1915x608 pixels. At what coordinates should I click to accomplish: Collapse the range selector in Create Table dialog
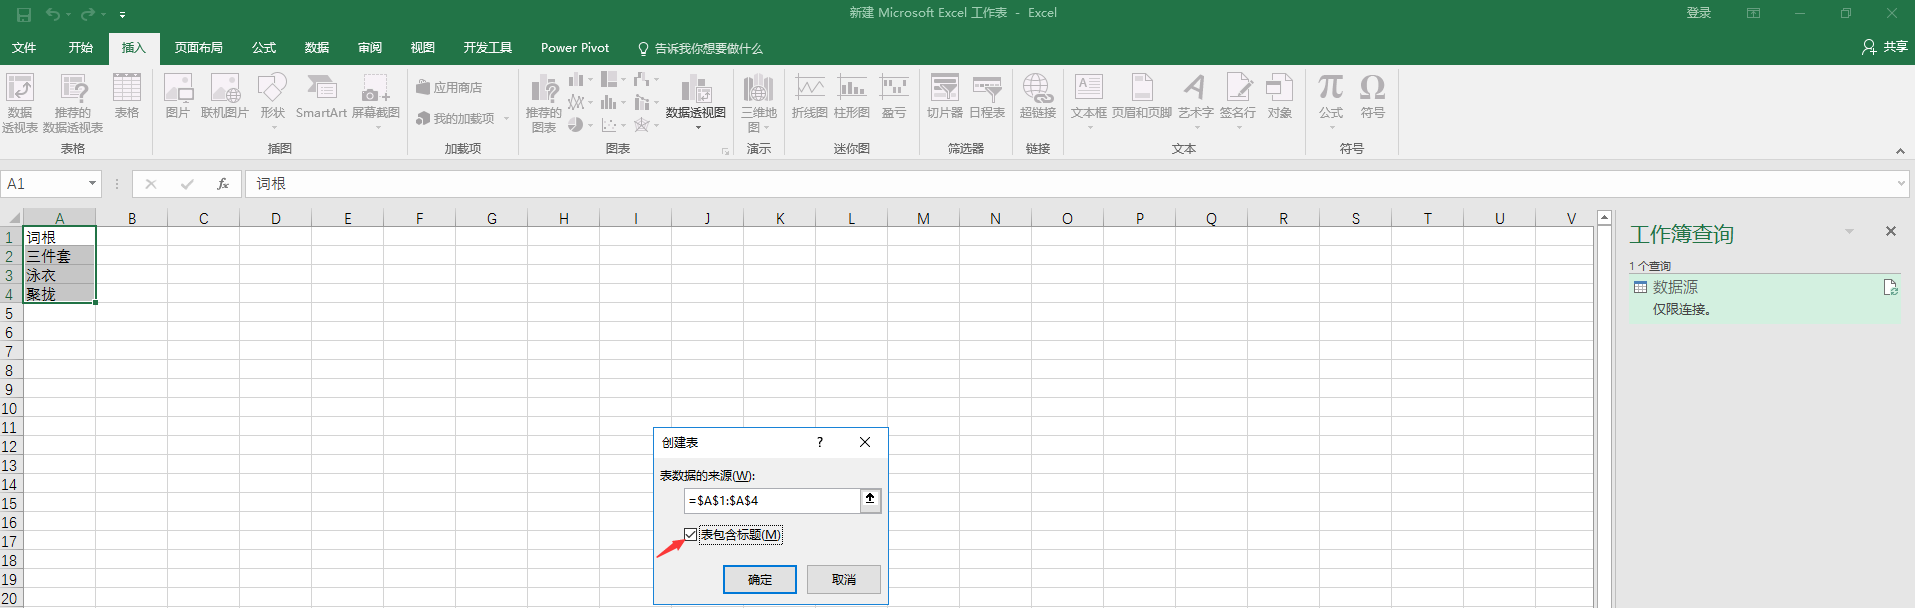(870, 499)
